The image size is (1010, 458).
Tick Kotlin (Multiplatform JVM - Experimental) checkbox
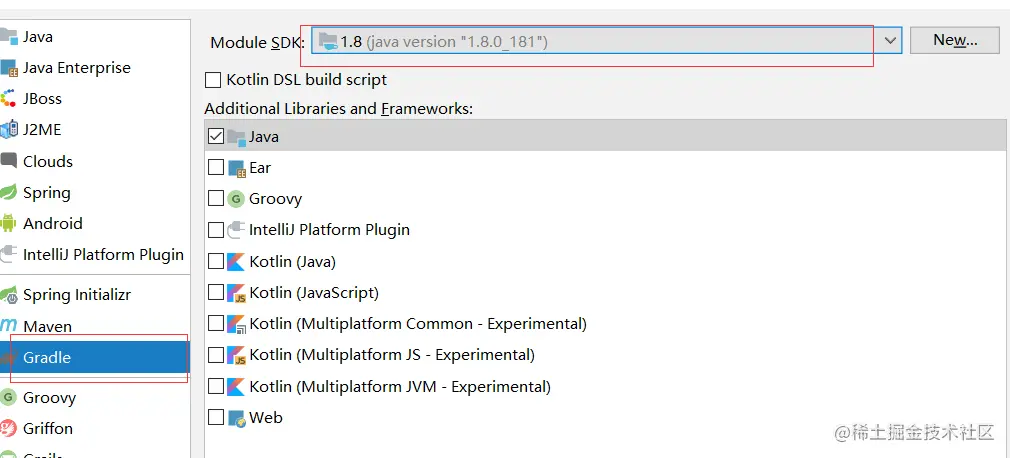216,386
